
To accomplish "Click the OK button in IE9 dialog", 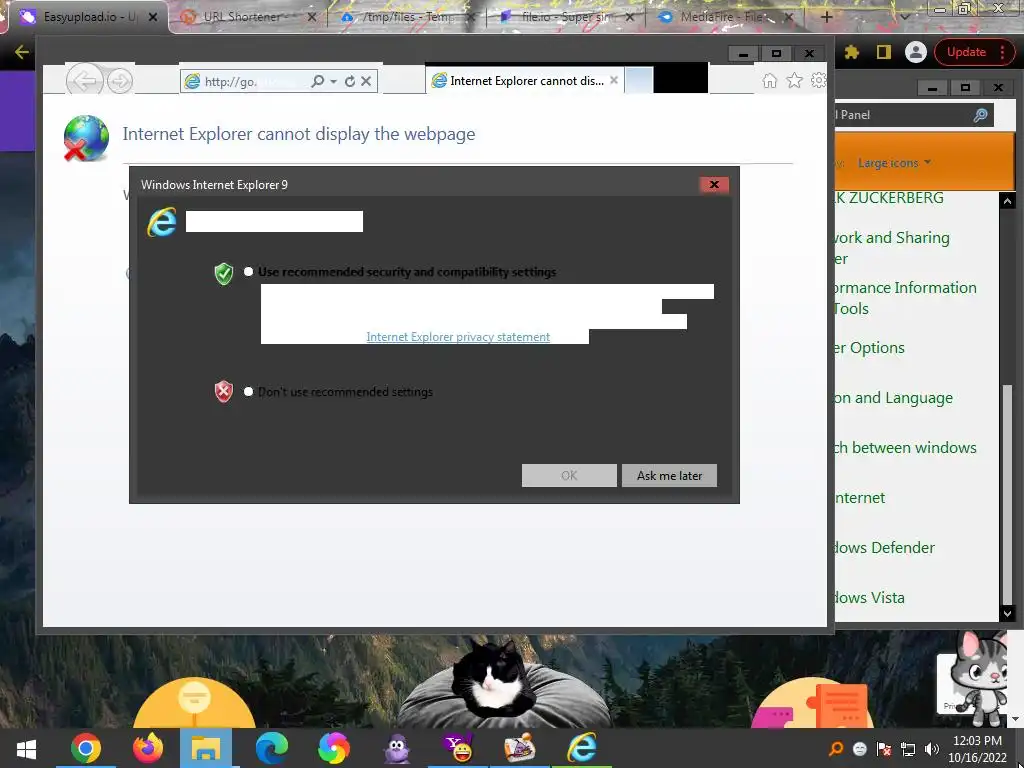I will tap(569, 475).
